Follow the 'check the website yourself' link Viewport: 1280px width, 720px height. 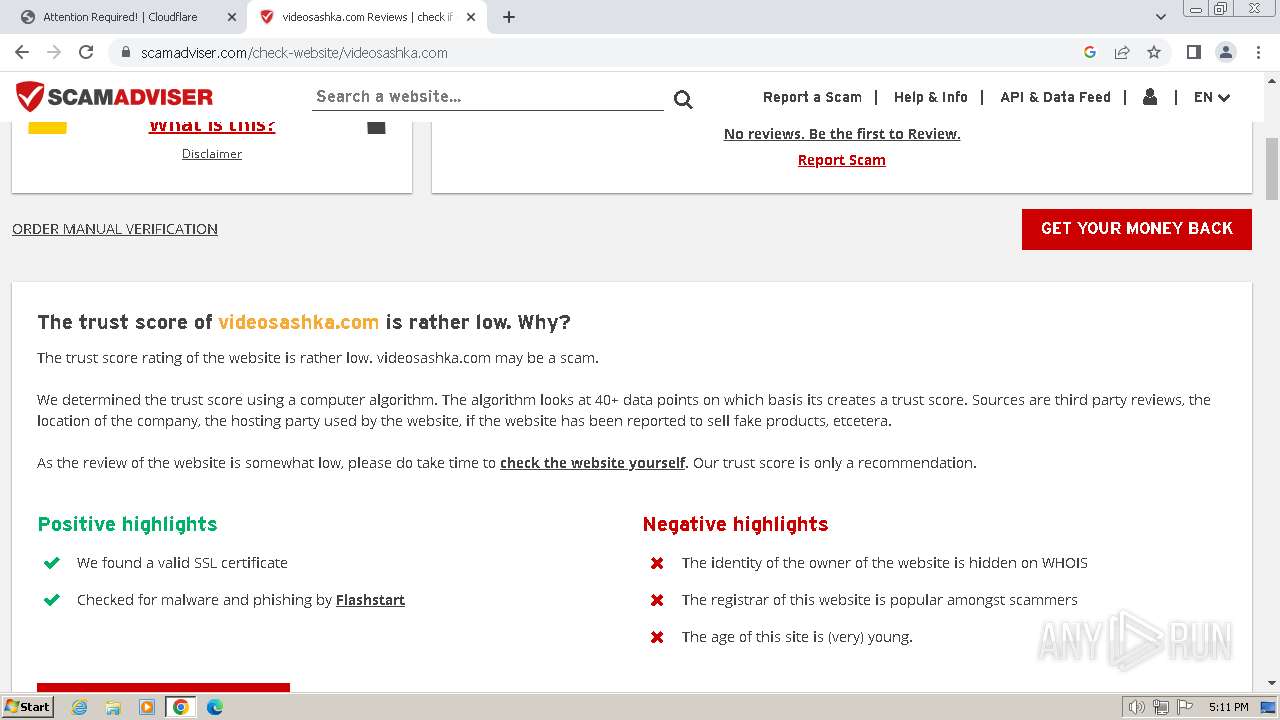coord(593,463)
